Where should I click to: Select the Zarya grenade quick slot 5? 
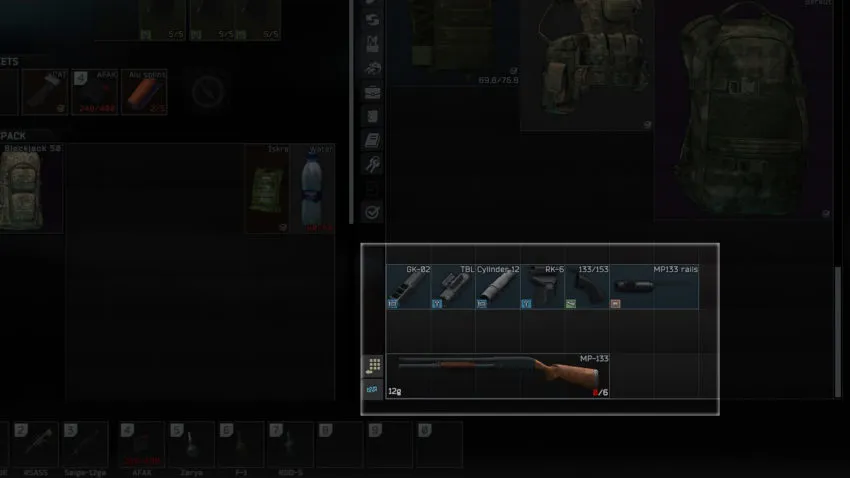click(x=191, y=444)
